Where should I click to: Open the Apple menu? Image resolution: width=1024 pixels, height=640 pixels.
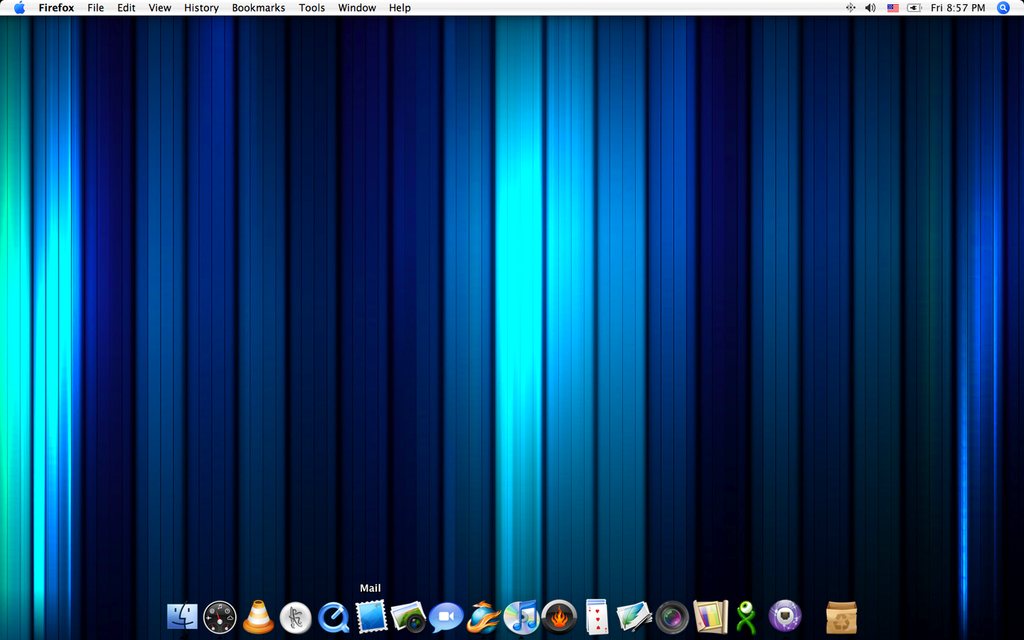(19, 8)
